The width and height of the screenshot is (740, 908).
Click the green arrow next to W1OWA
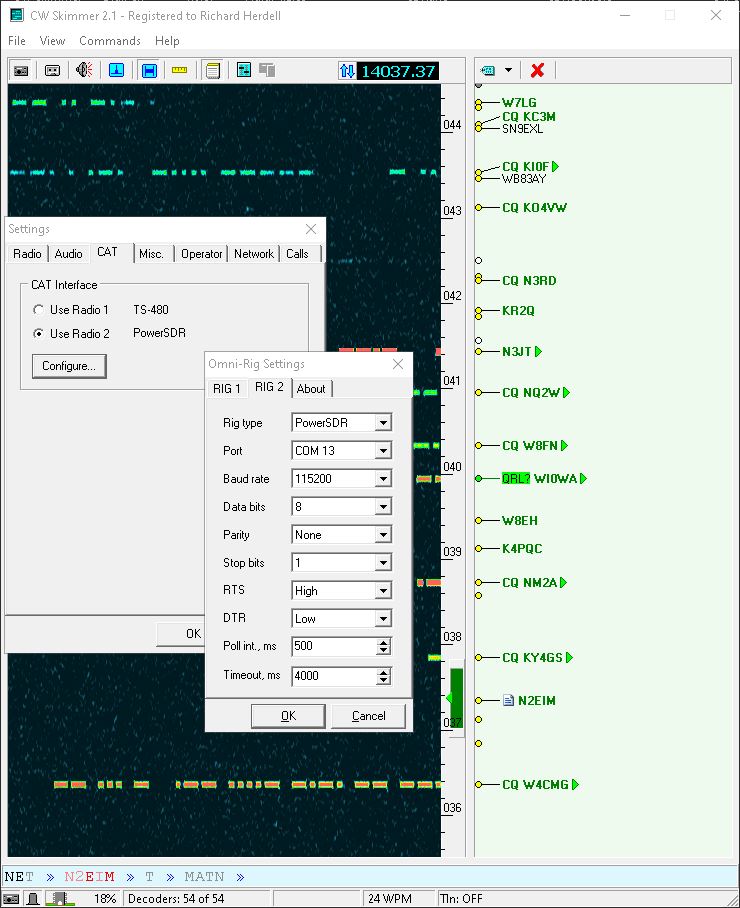coord(583,478)
